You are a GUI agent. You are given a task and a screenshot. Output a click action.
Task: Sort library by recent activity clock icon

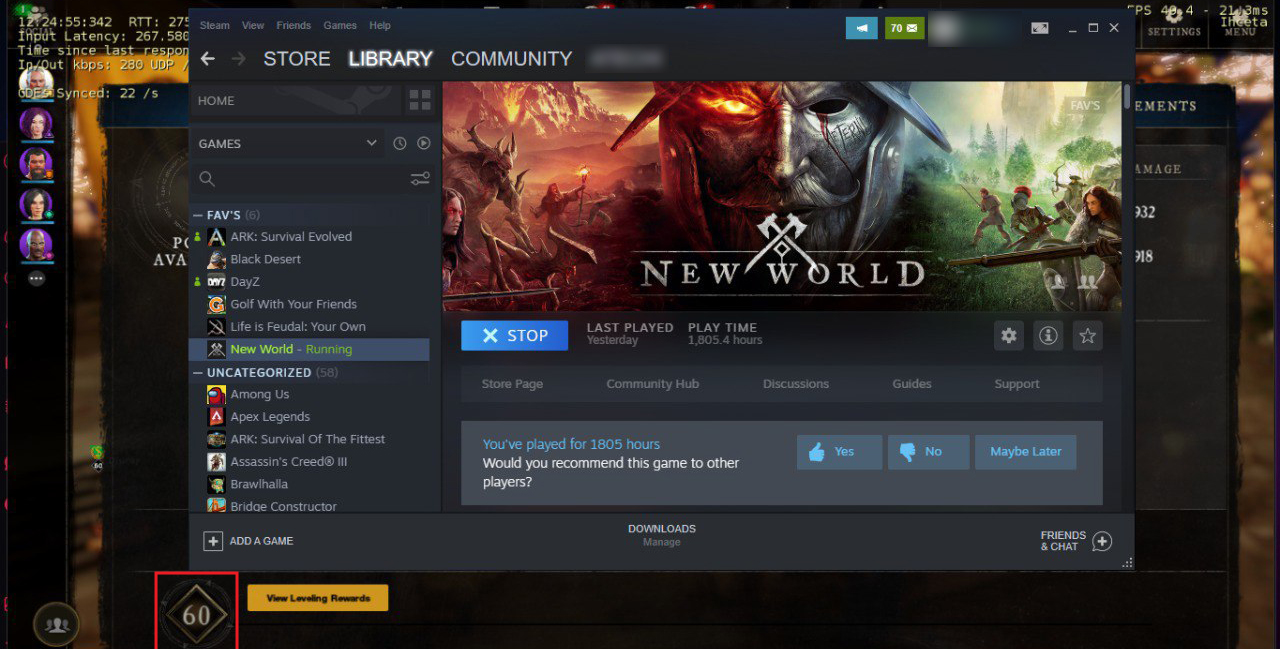[x=400, y=143]
